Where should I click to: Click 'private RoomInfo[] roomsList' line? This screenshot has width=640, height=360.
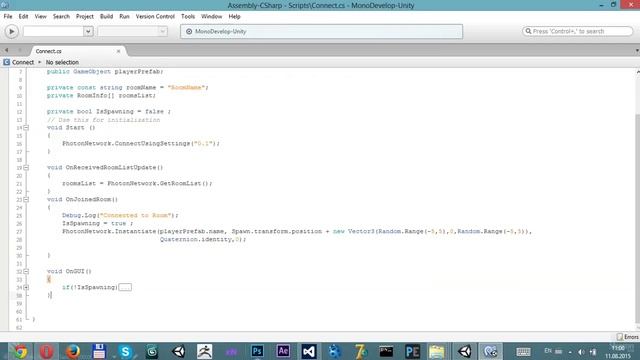101,96
